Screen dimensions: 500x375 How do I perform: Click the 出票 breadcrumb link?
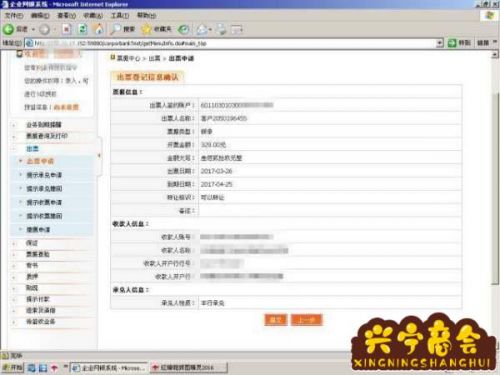point(154,58)
